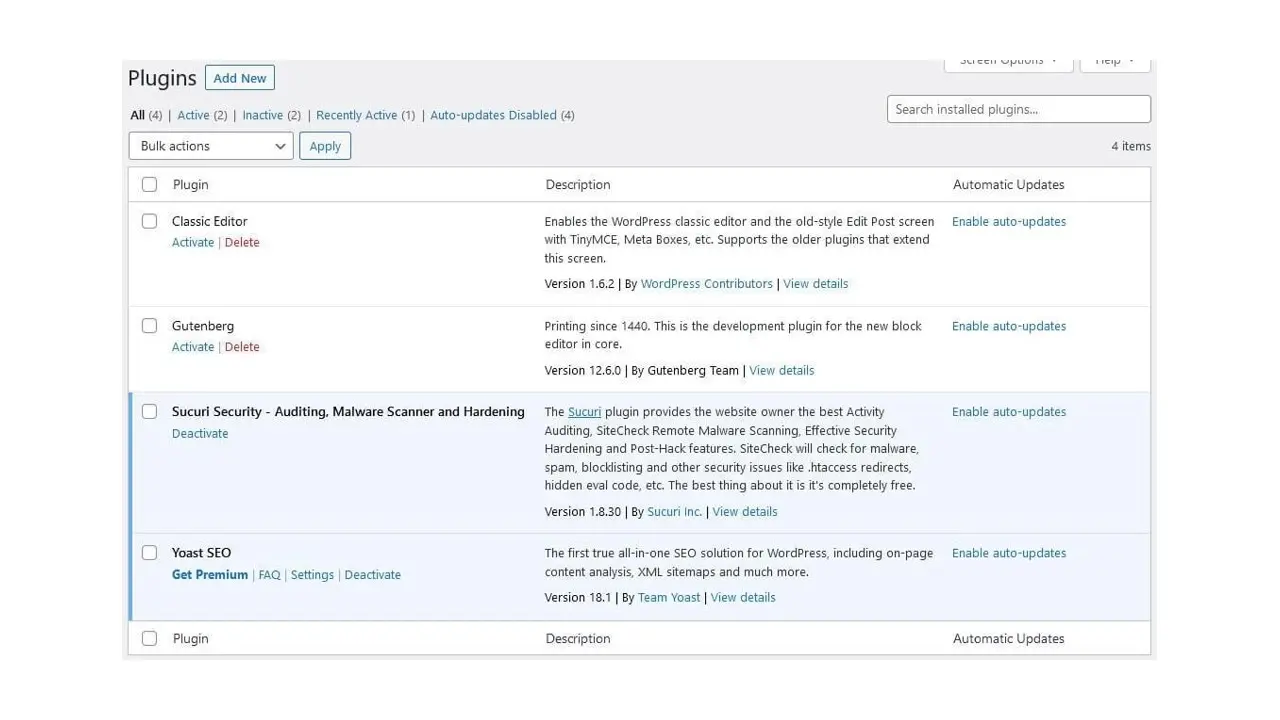Click the Classic Editor plugin name

210,222
